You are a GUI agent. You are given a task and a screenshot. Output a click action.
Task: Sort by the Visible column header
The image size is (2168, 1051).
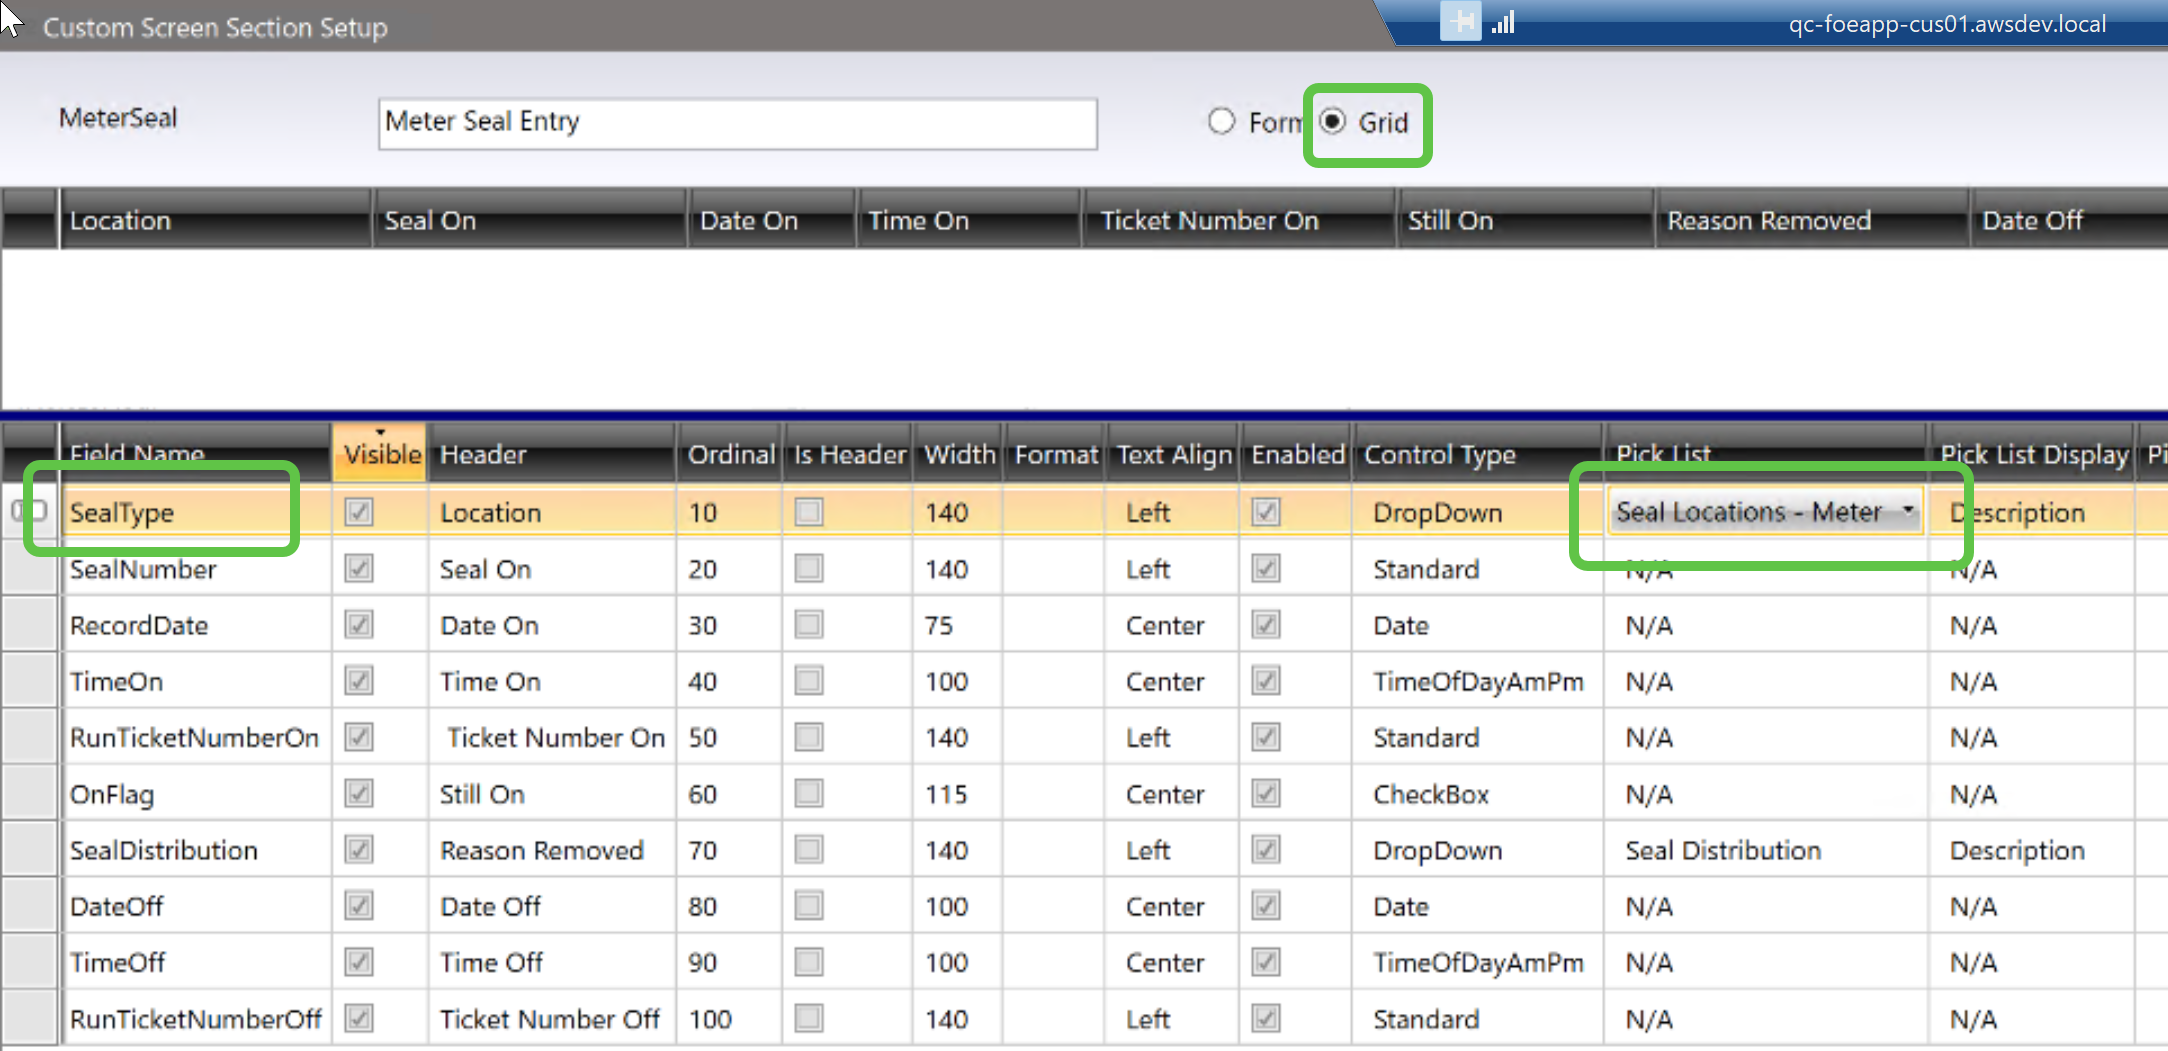pyautogui.click(x=381, y=454)
